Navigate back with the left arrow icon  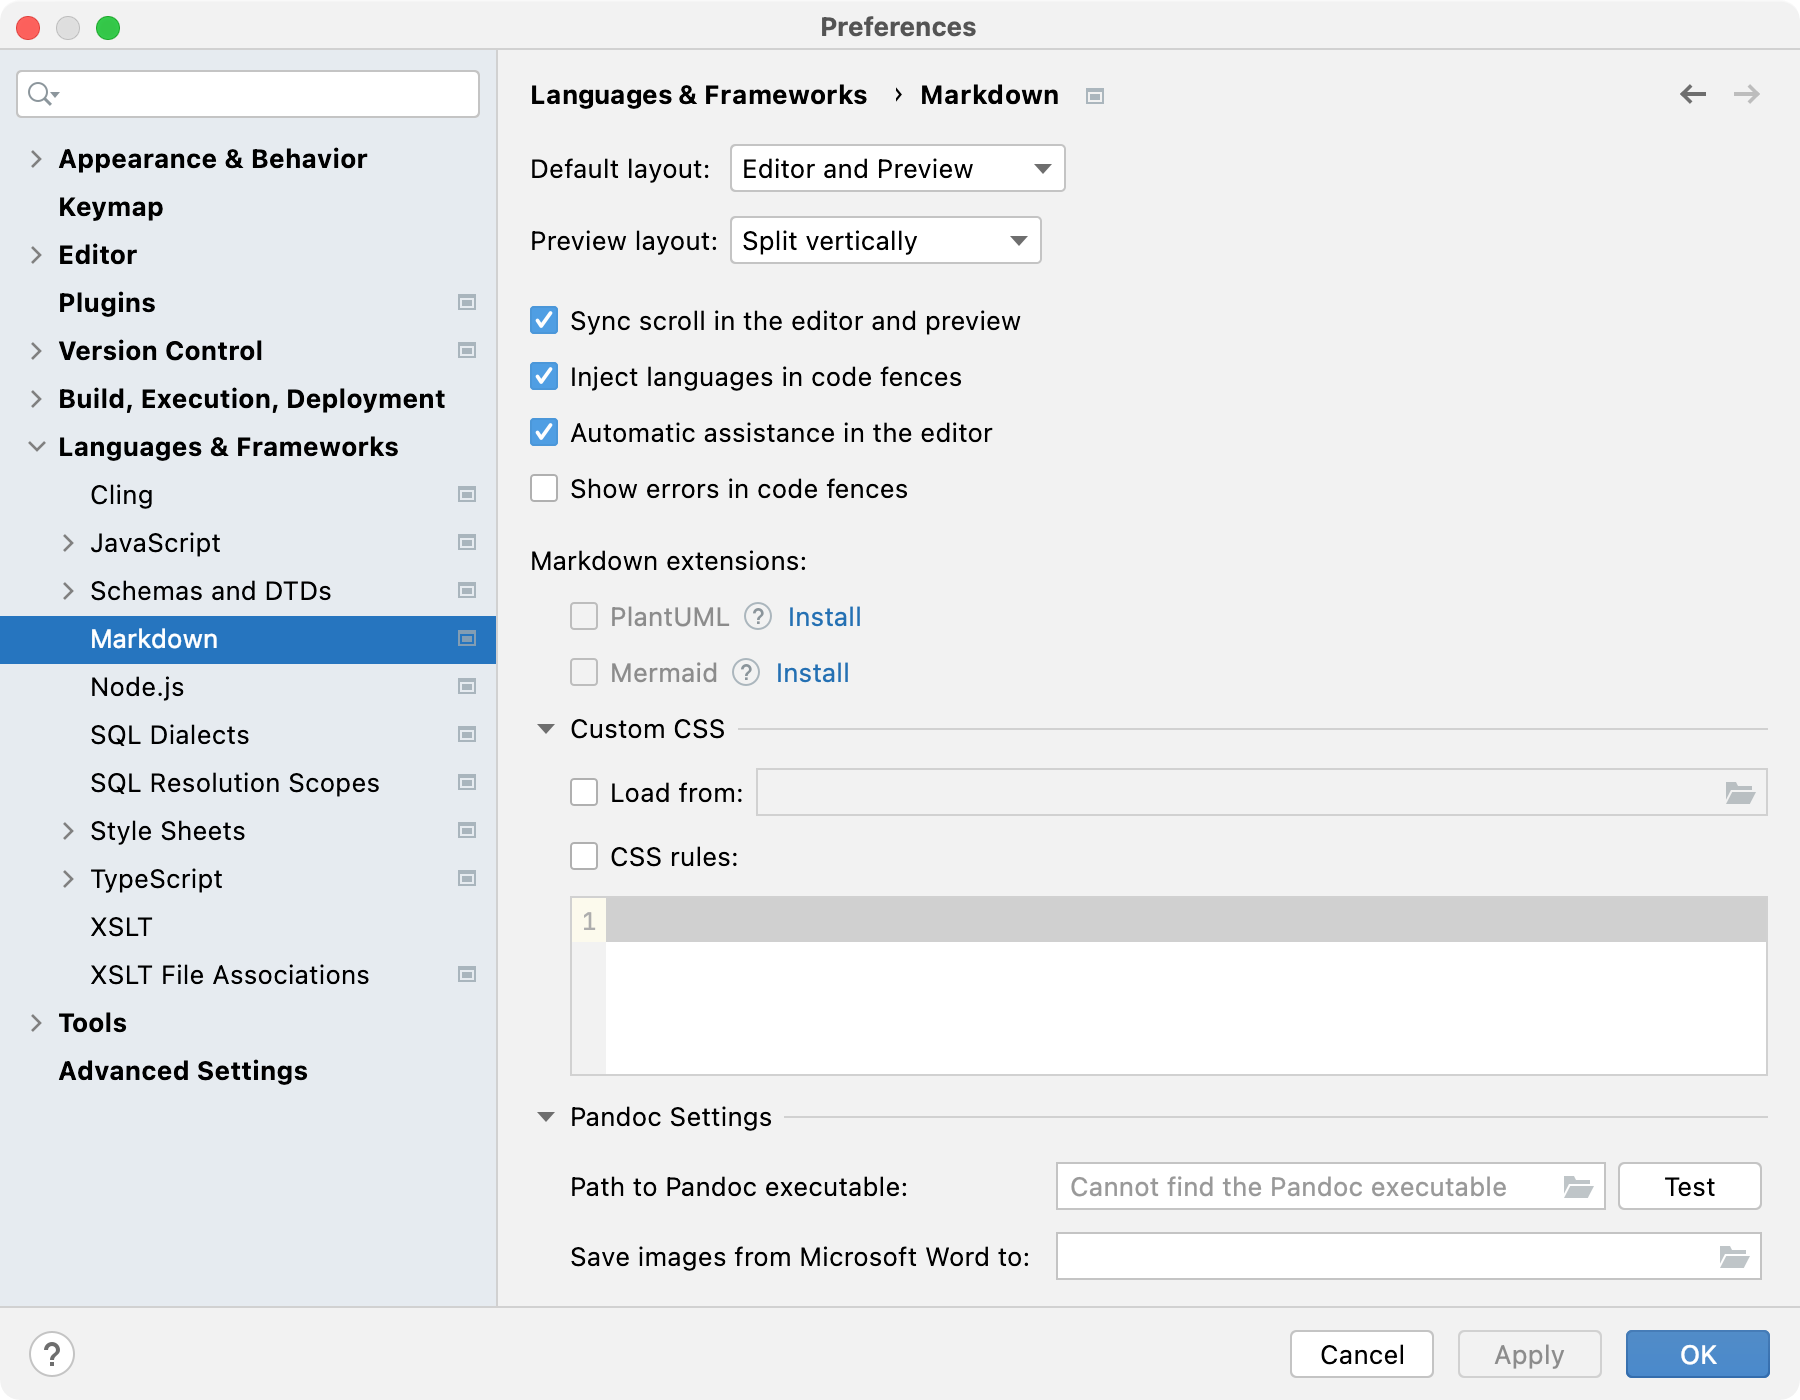1693,94
